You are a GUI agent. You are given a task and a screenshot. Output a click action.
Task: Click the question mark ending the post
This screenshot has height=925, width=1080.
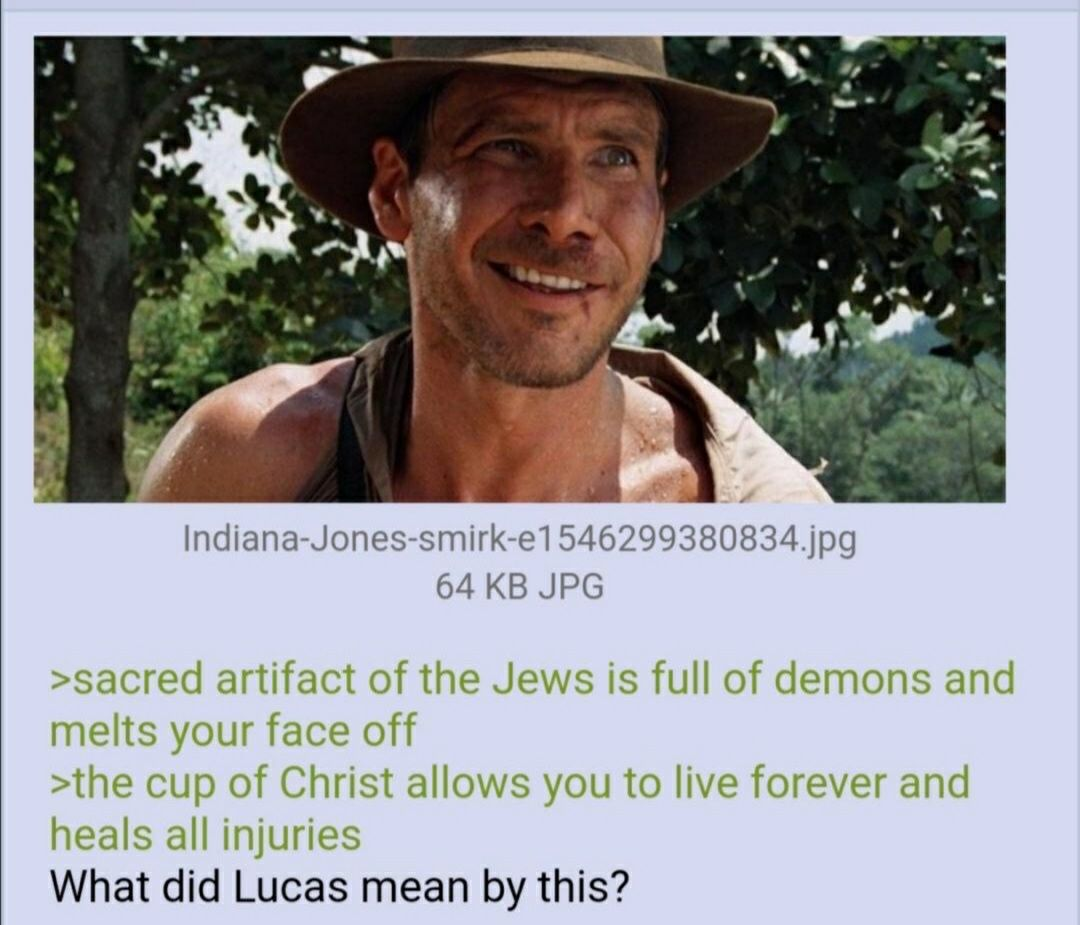point(620,887)
